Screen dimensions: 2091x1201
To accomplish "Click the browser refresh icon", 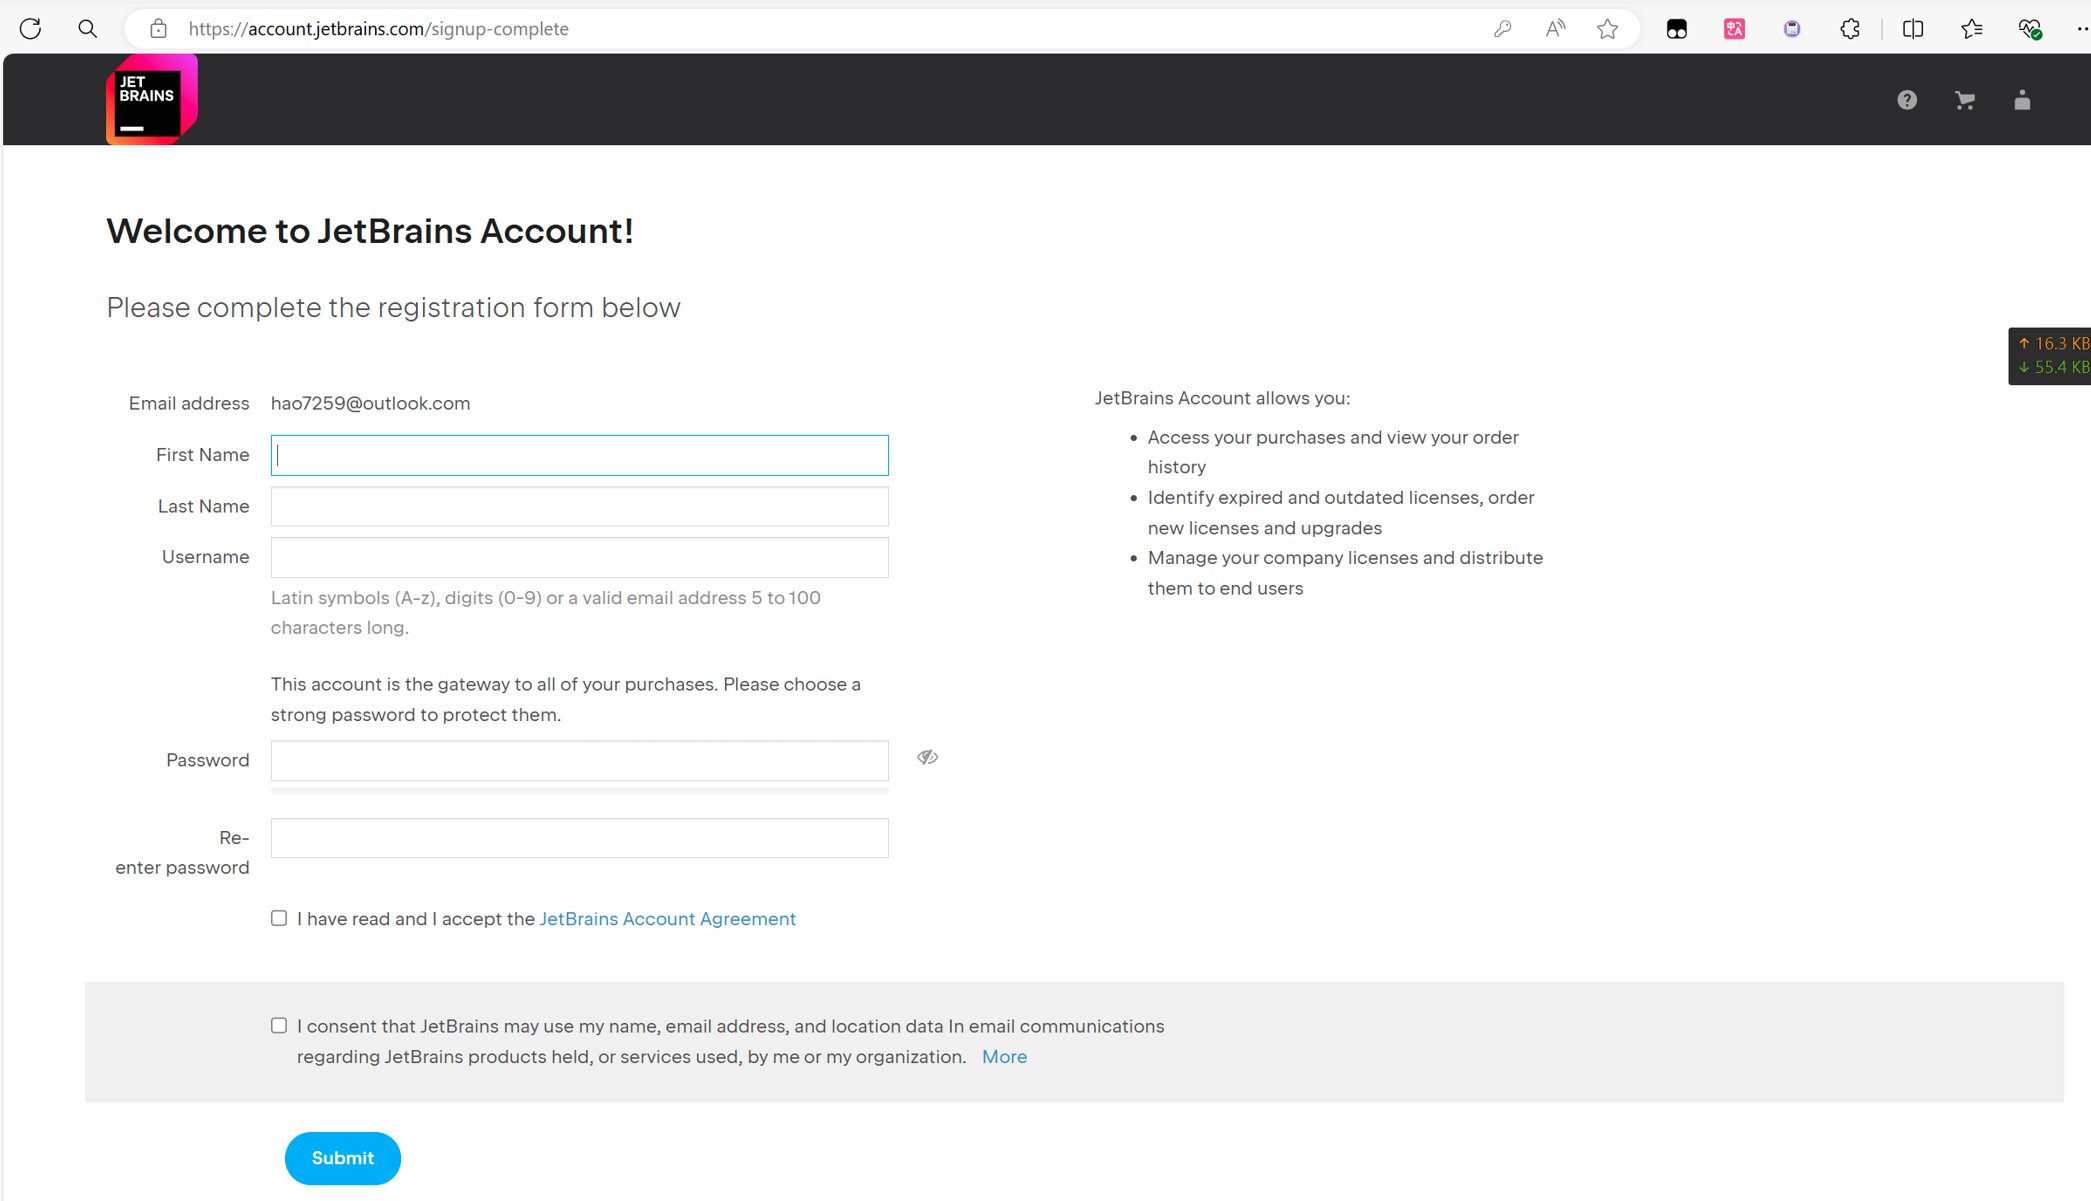I will click(30, 29).
